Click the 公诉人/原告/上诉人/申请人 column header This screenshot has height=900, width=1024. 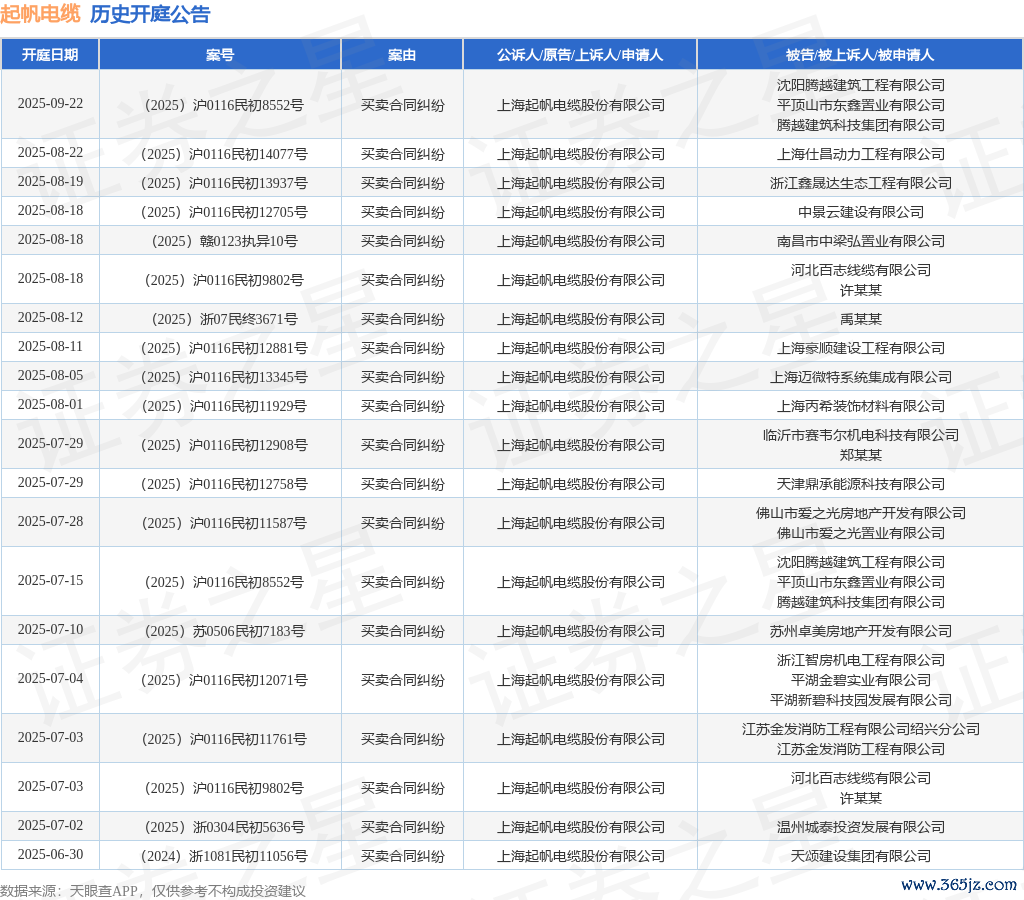pyautogui.click(x=580, y=54)
